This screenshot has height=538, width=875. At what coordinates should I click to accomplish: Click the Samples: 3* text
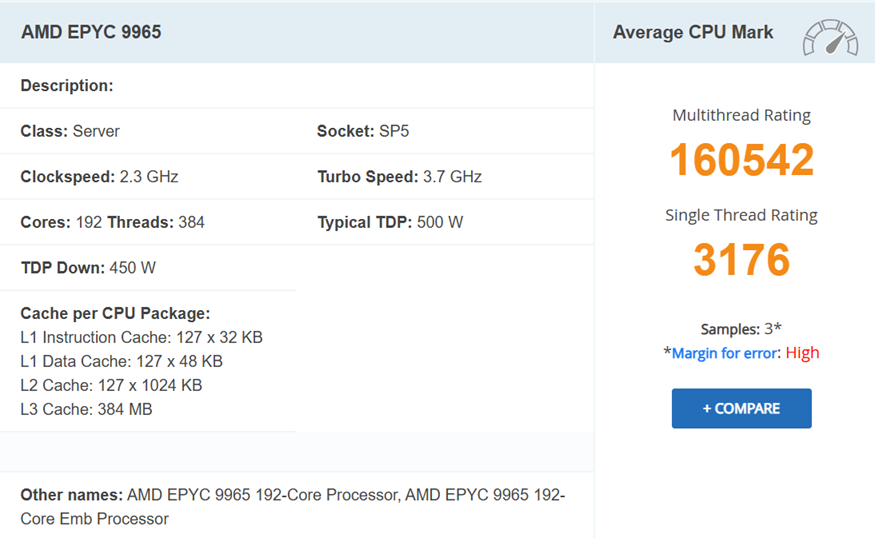tap(741, 329)
